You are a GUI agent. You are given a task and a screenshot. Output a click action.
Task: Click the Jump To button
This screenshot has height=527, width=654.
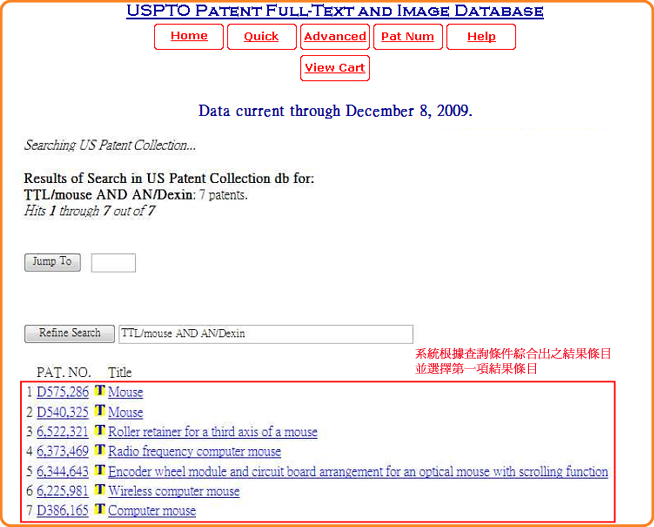click(53, 262)
